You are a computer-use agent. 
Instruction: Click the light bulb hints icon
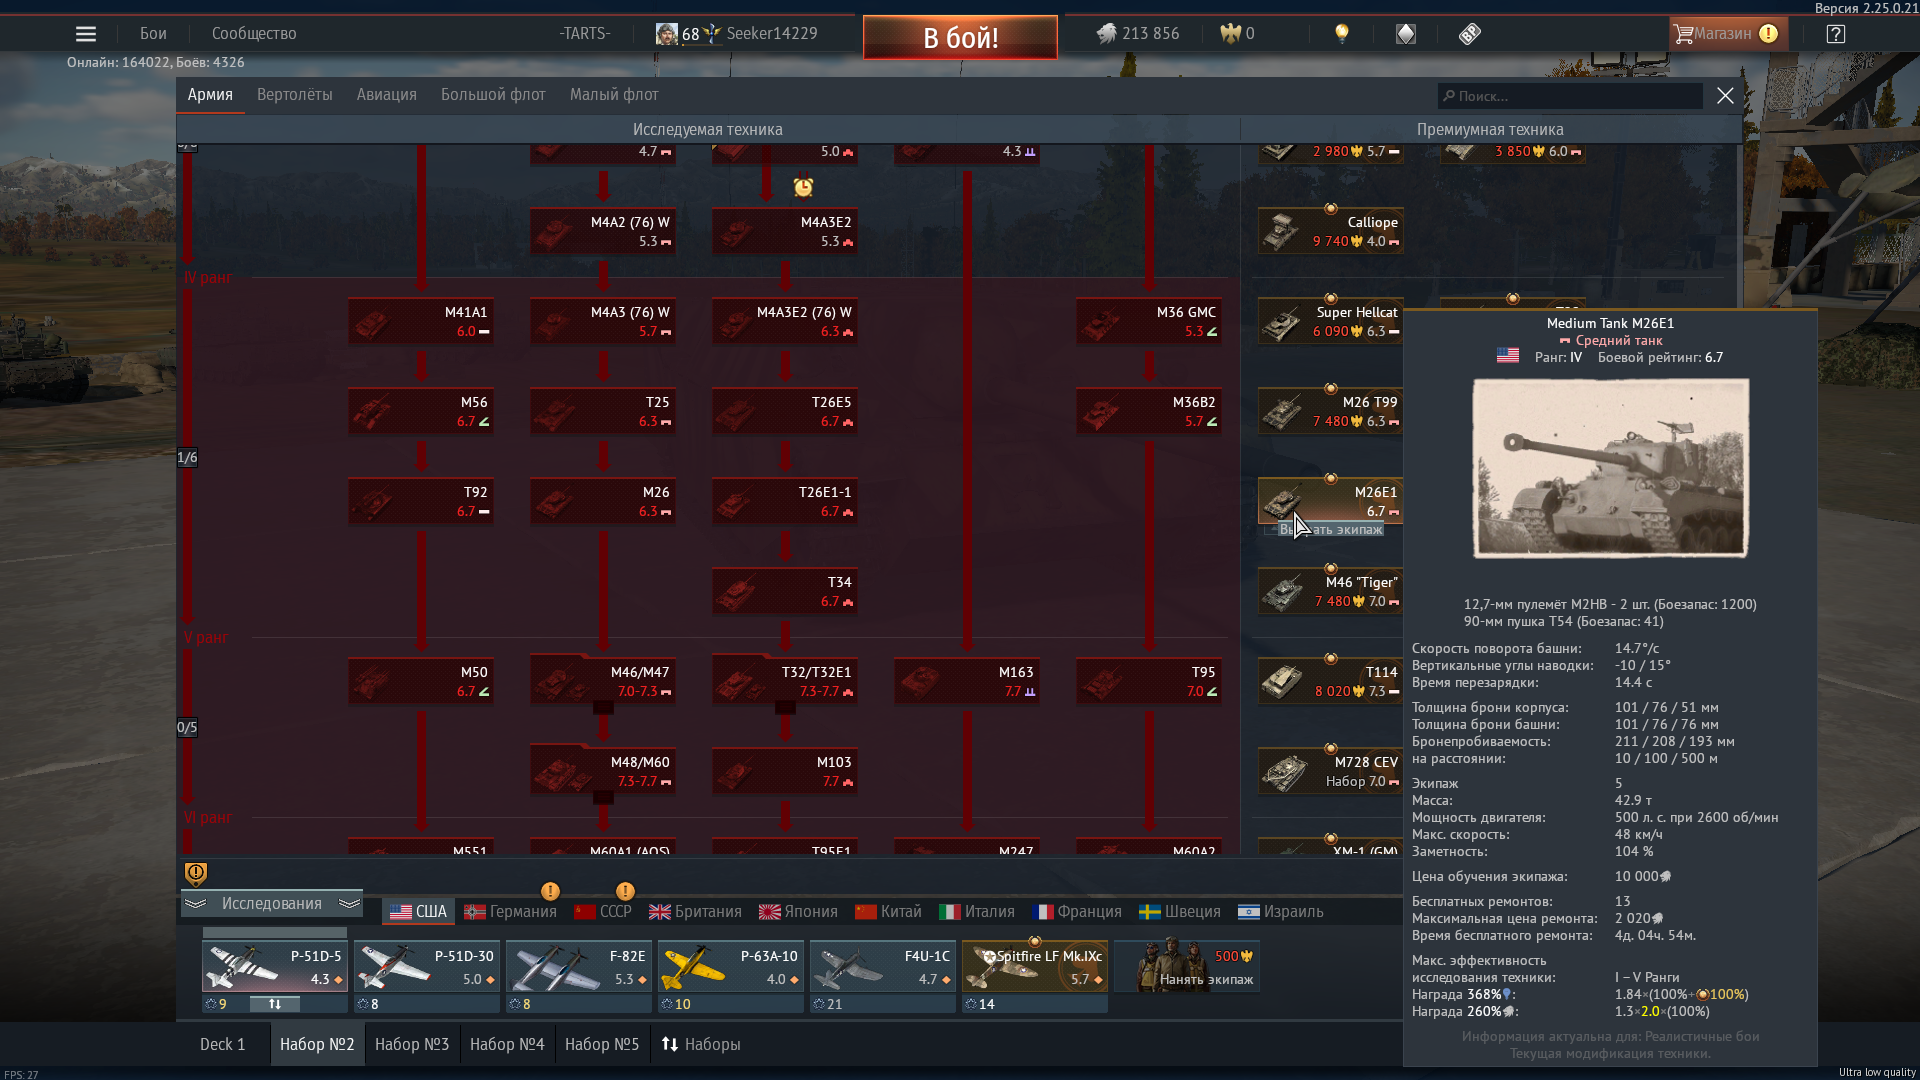coord(1342,34)
